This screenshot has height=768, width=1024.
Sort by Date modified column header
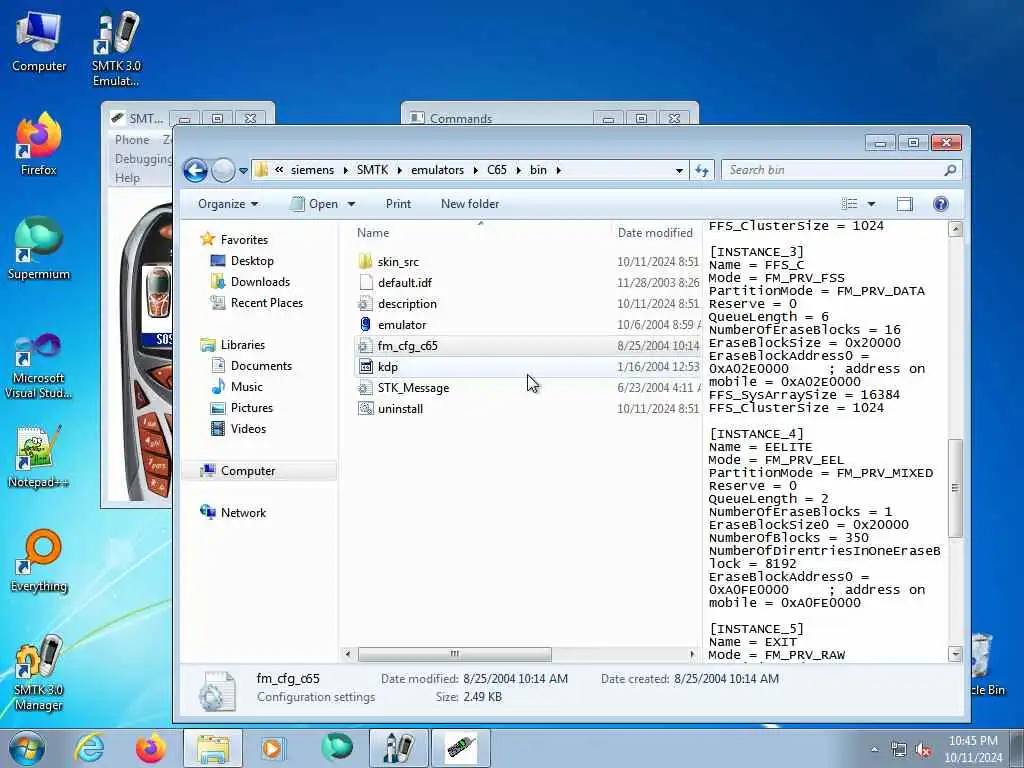[655, 232]
